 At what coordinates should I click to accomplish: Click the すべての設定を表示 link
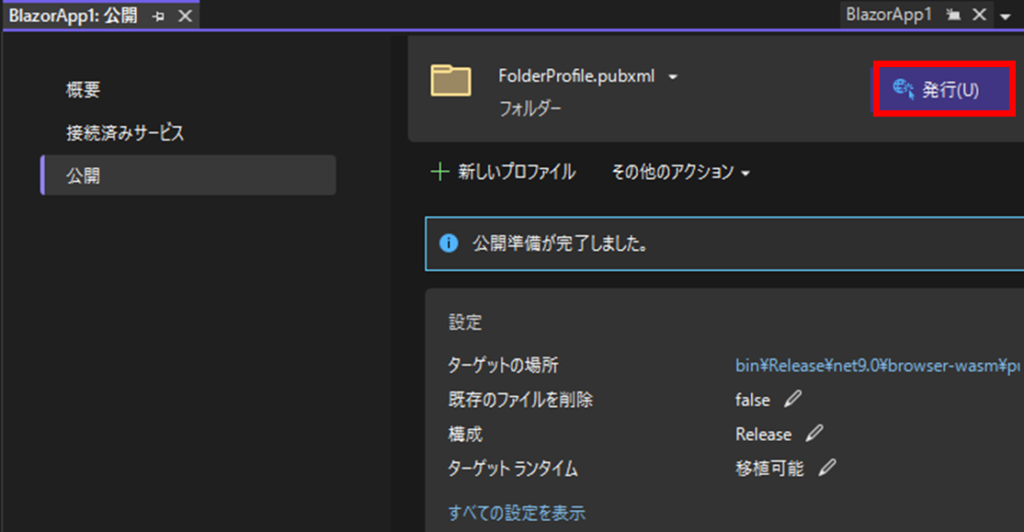coord(516,513)
